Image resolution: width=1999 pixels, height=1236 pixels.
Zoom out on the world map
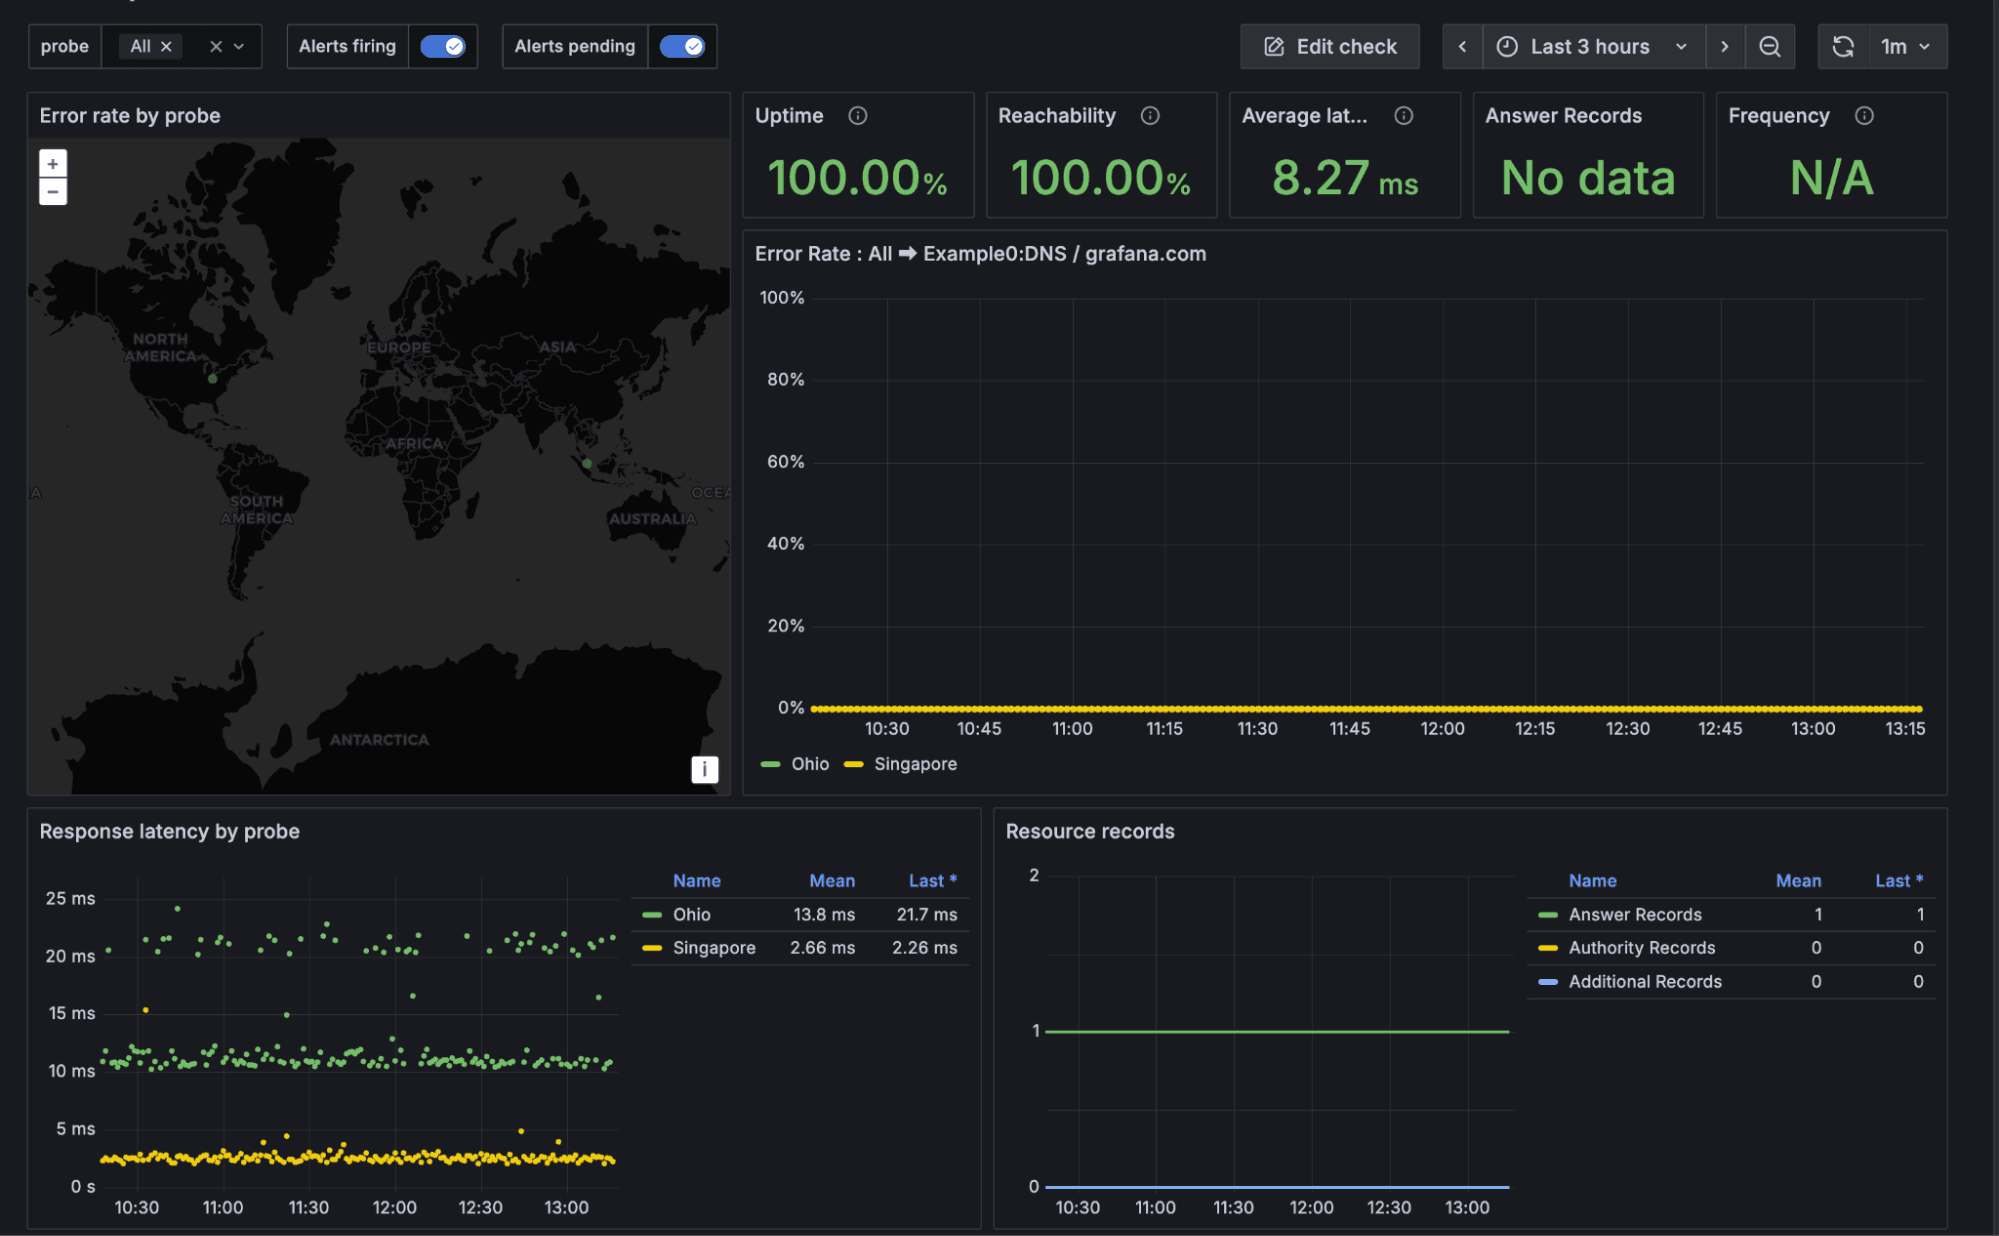[x=52, y=189]
